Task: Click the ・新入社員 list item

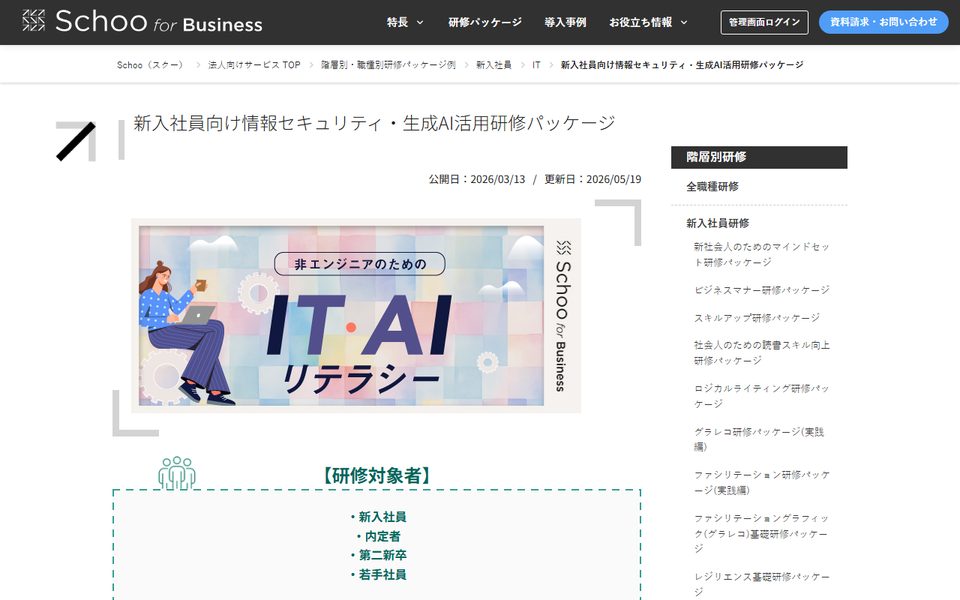Action: [378, 517]
